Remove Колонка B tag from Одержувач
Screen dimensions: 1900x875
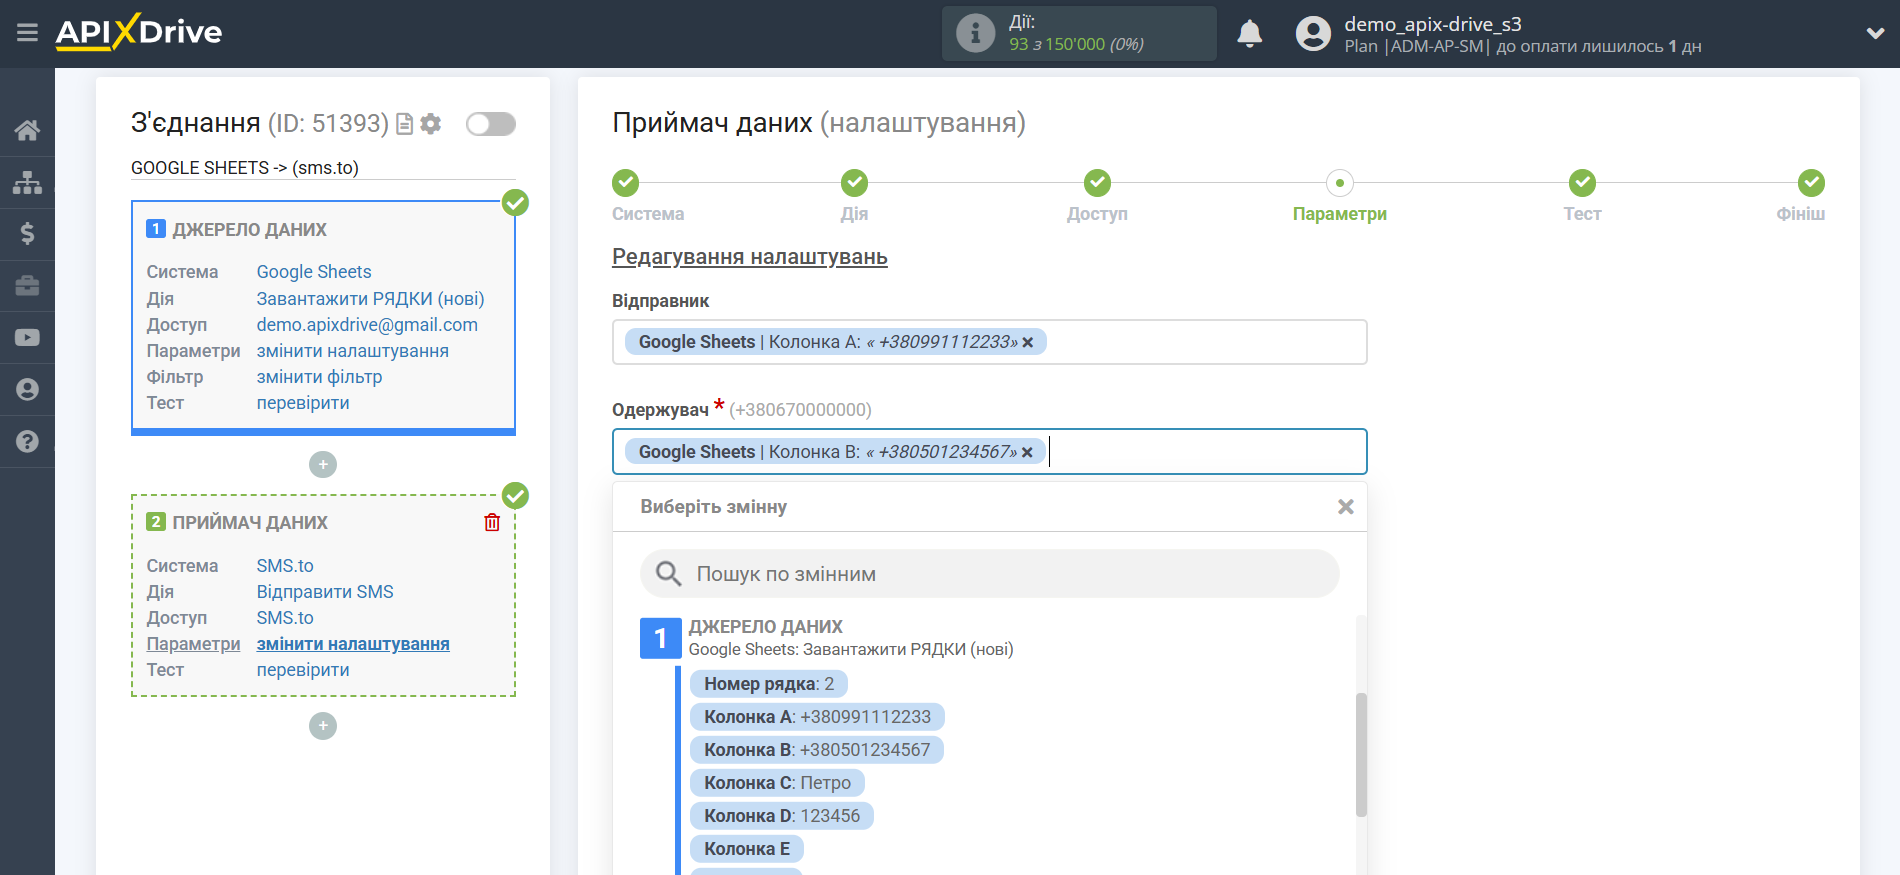pos(1027,452)
